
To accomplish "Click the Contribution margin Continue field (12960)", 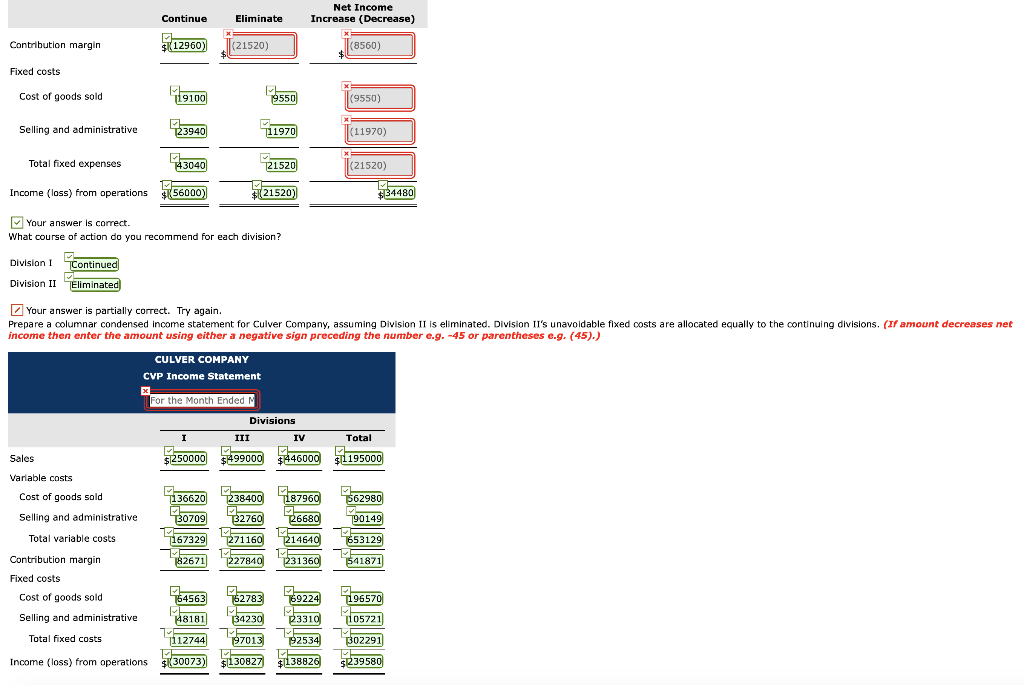I will [x=187, y=46].
